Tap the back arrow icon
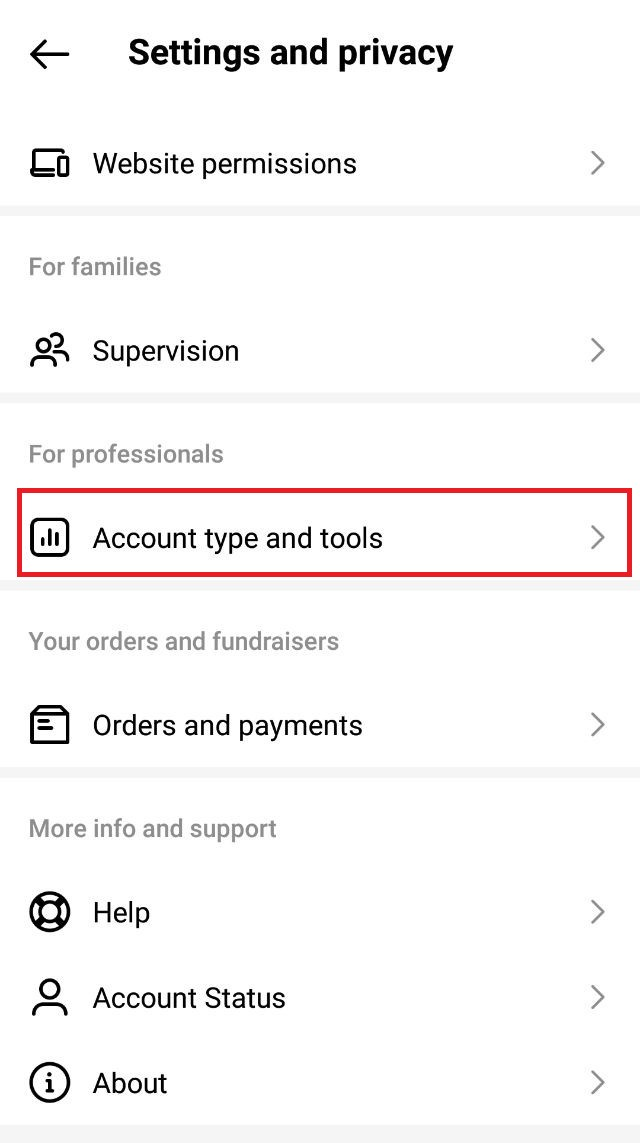 coord(49,54)
